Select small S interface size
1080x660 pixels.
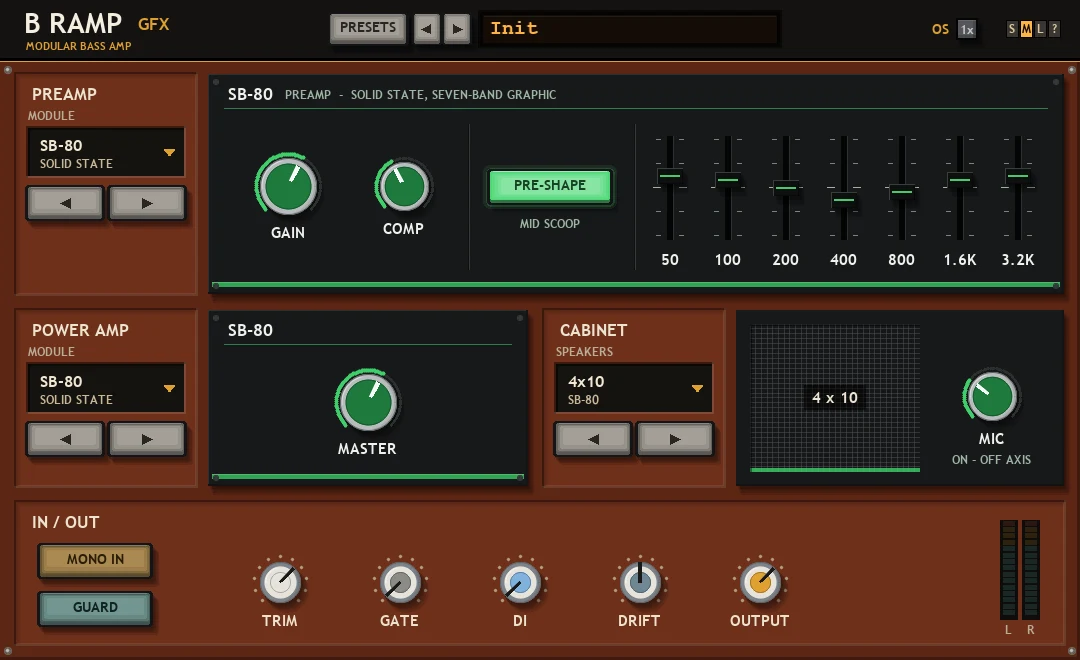(x=1012, y=29)
